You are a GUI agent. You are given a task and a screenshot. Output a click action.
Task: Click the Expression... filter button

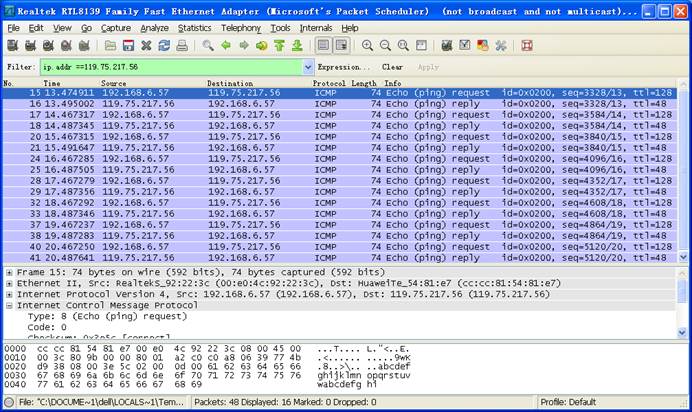344,67
